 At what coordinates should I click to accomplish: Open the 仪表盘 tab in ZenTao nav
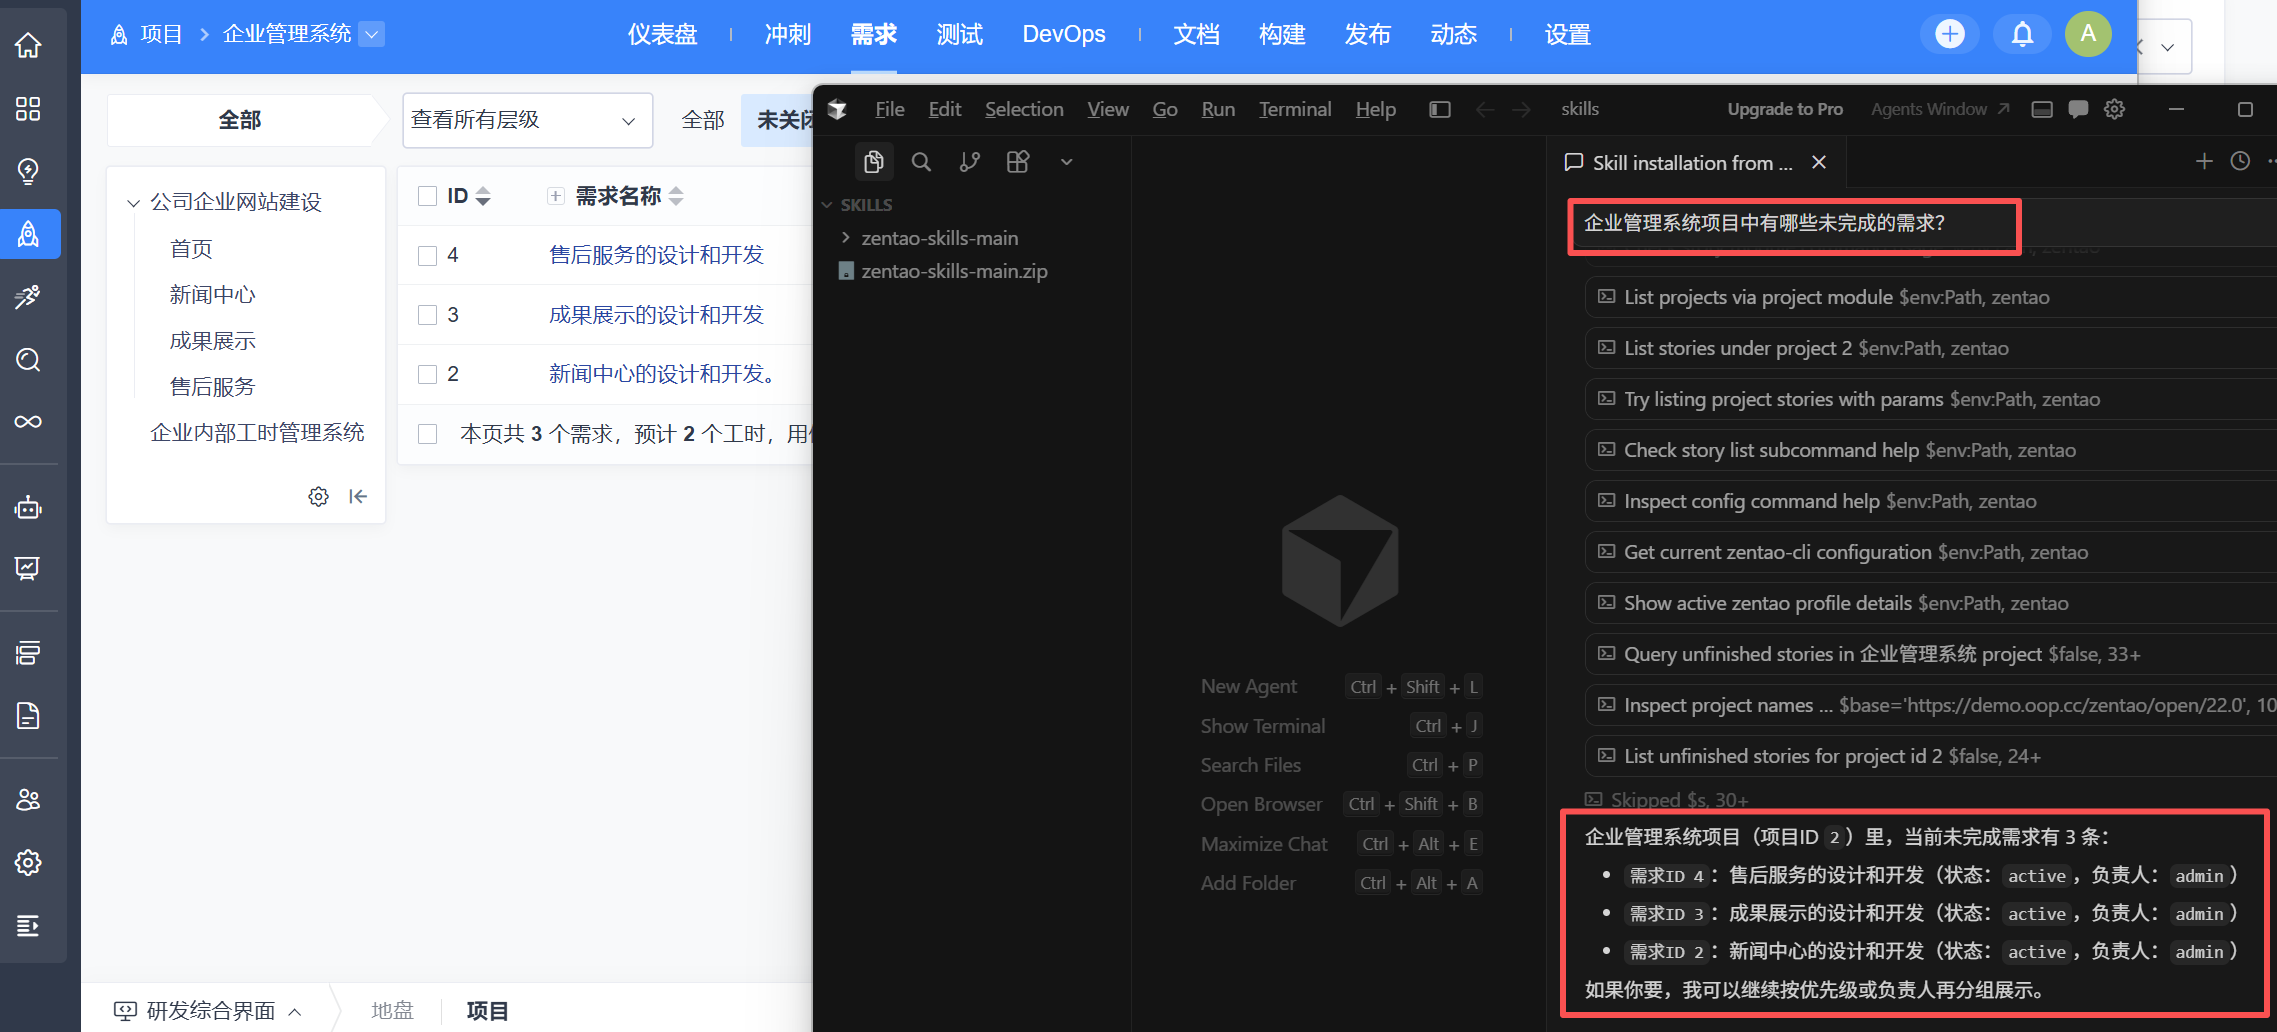pos(662,34)
